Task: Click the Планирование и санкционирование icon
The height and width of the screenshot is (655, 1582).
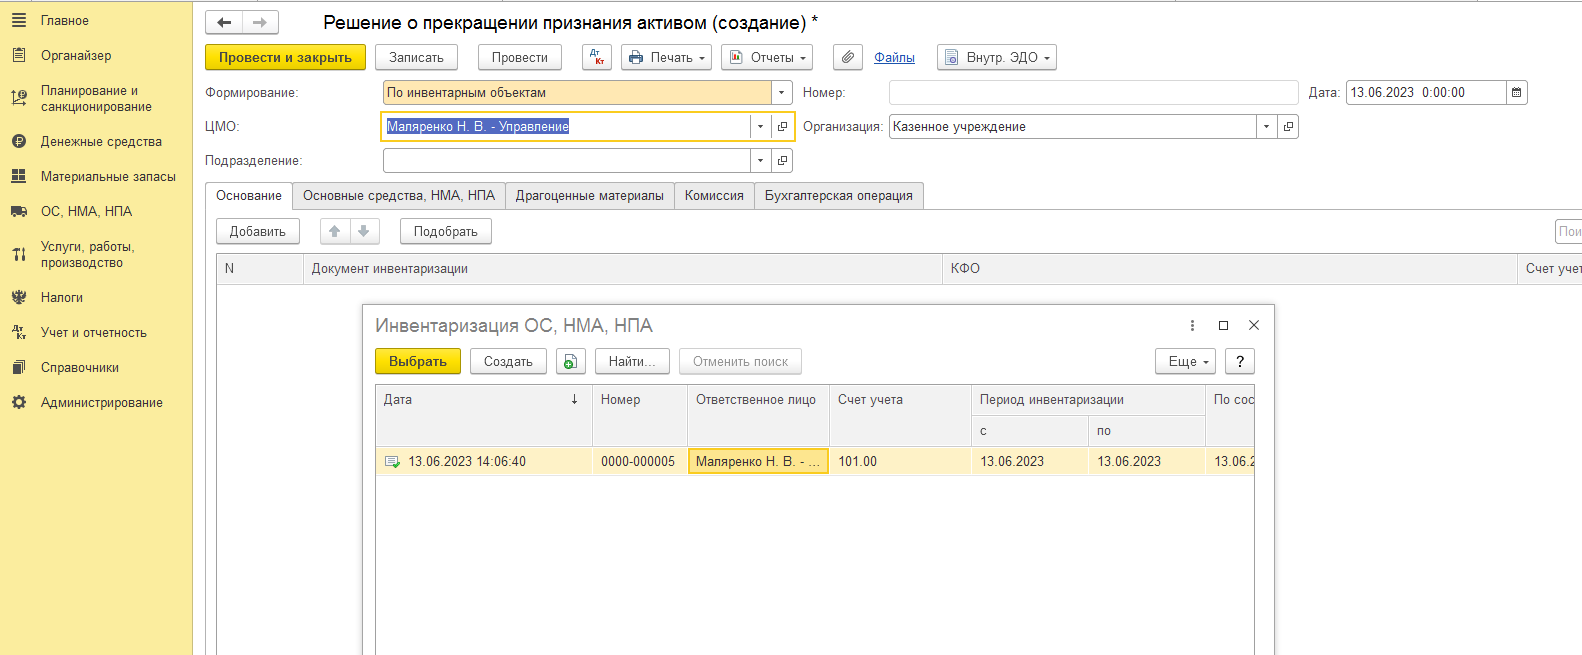Action: [x=18, y=98]
